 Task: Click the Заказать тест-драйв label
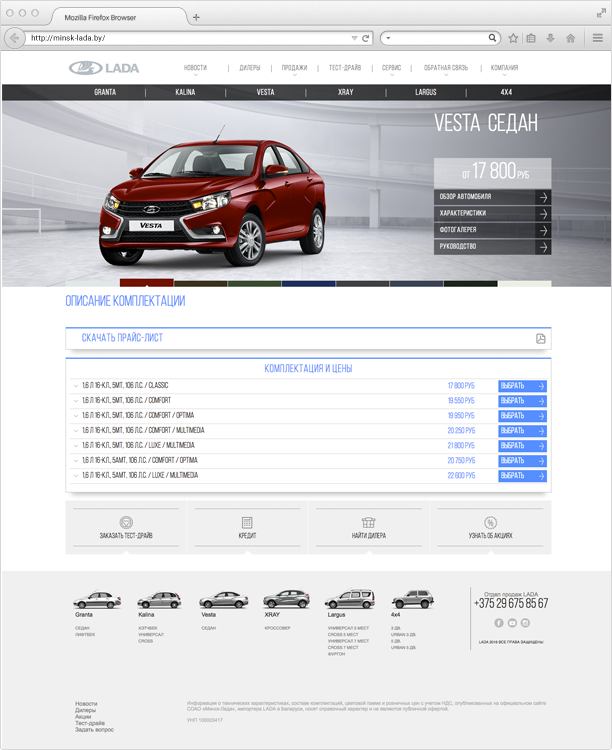pos(126,536)
